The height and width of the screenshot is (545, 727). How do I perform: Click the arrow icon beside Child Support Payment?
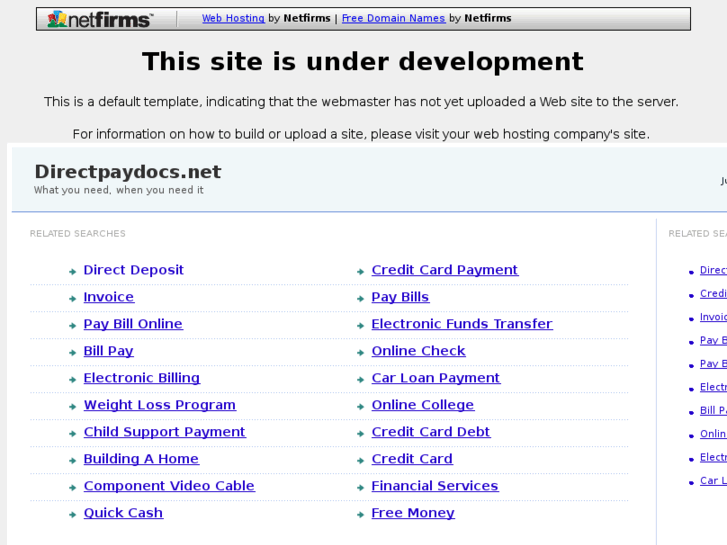(x=72, y=434)
